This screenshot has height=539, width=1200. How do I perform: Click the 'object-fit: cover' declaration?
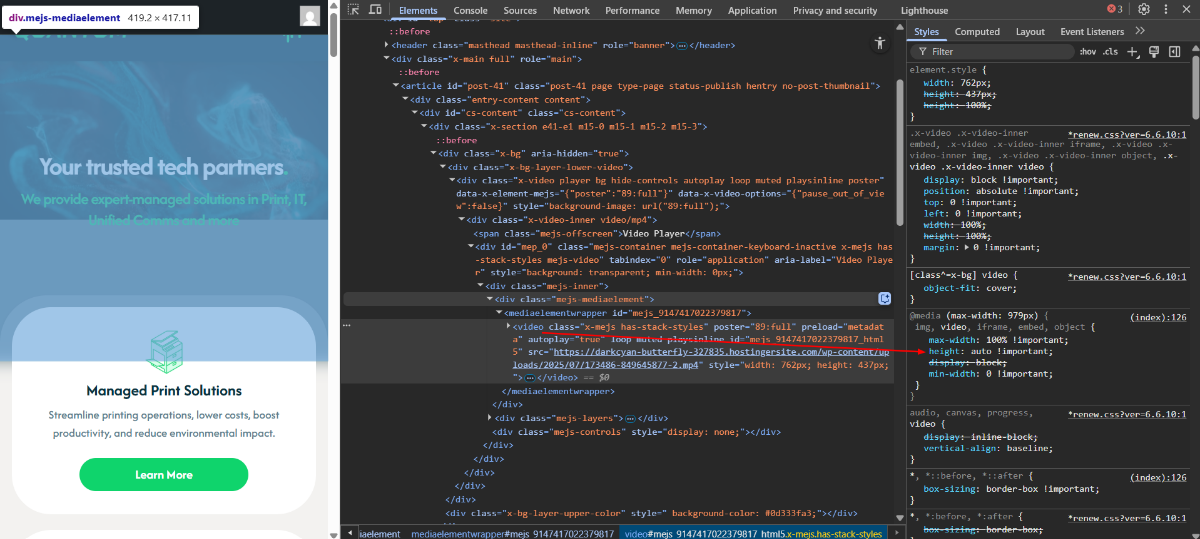point(970,288)
